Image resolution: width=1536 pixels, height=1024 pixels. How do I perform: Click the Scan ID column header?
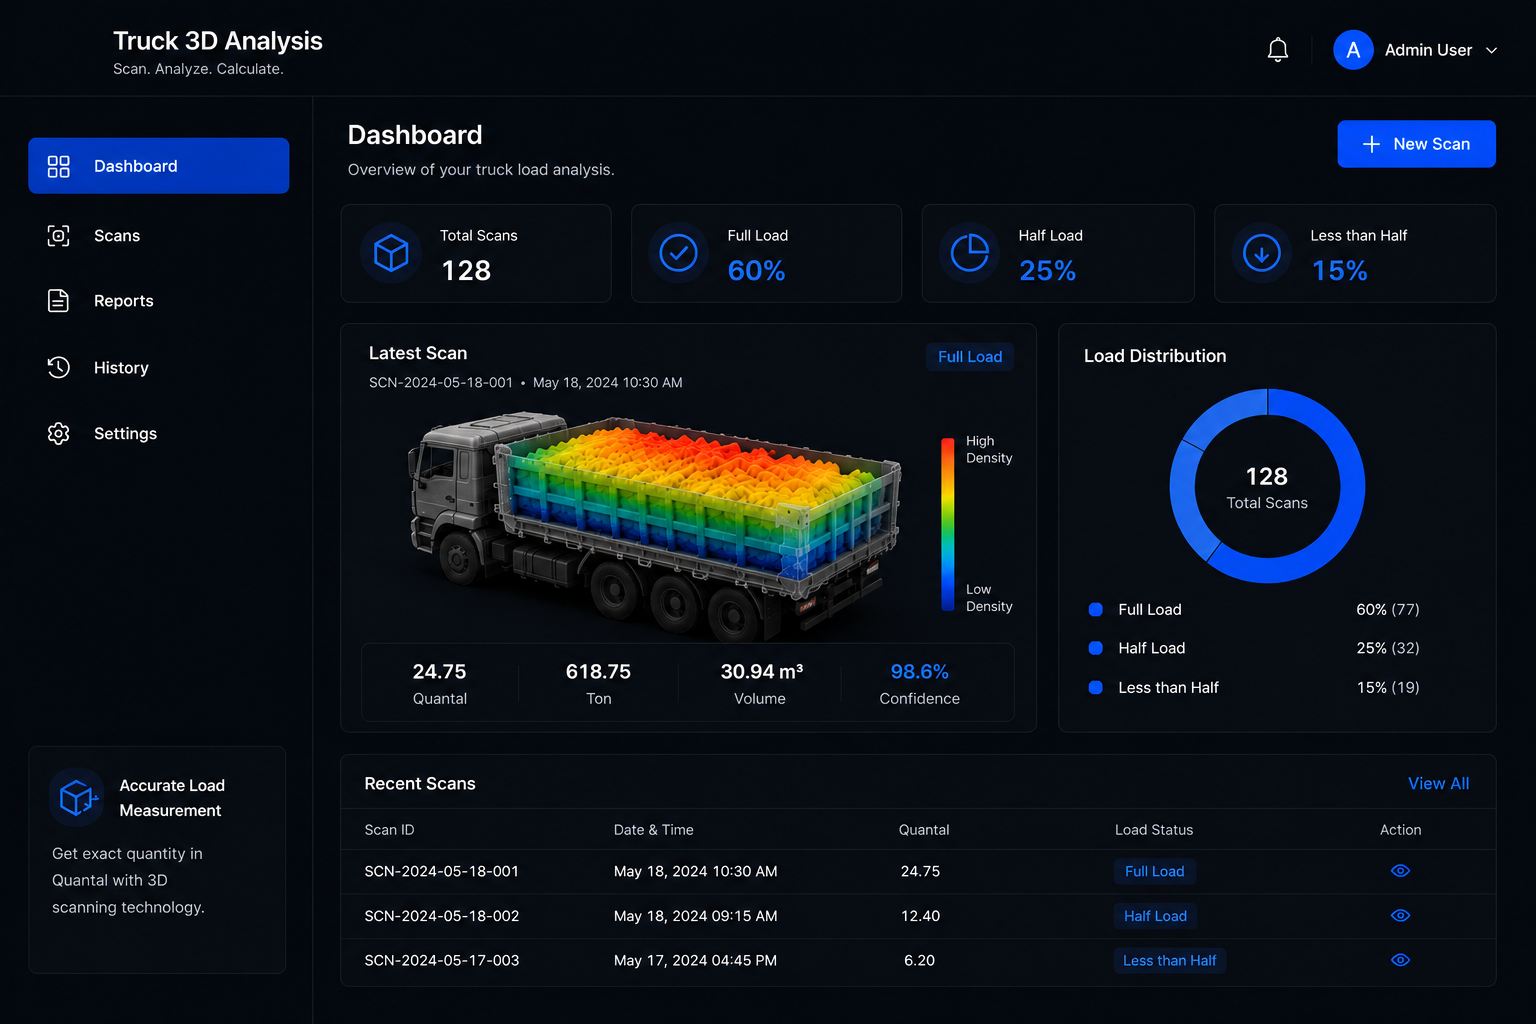[389, 830]
